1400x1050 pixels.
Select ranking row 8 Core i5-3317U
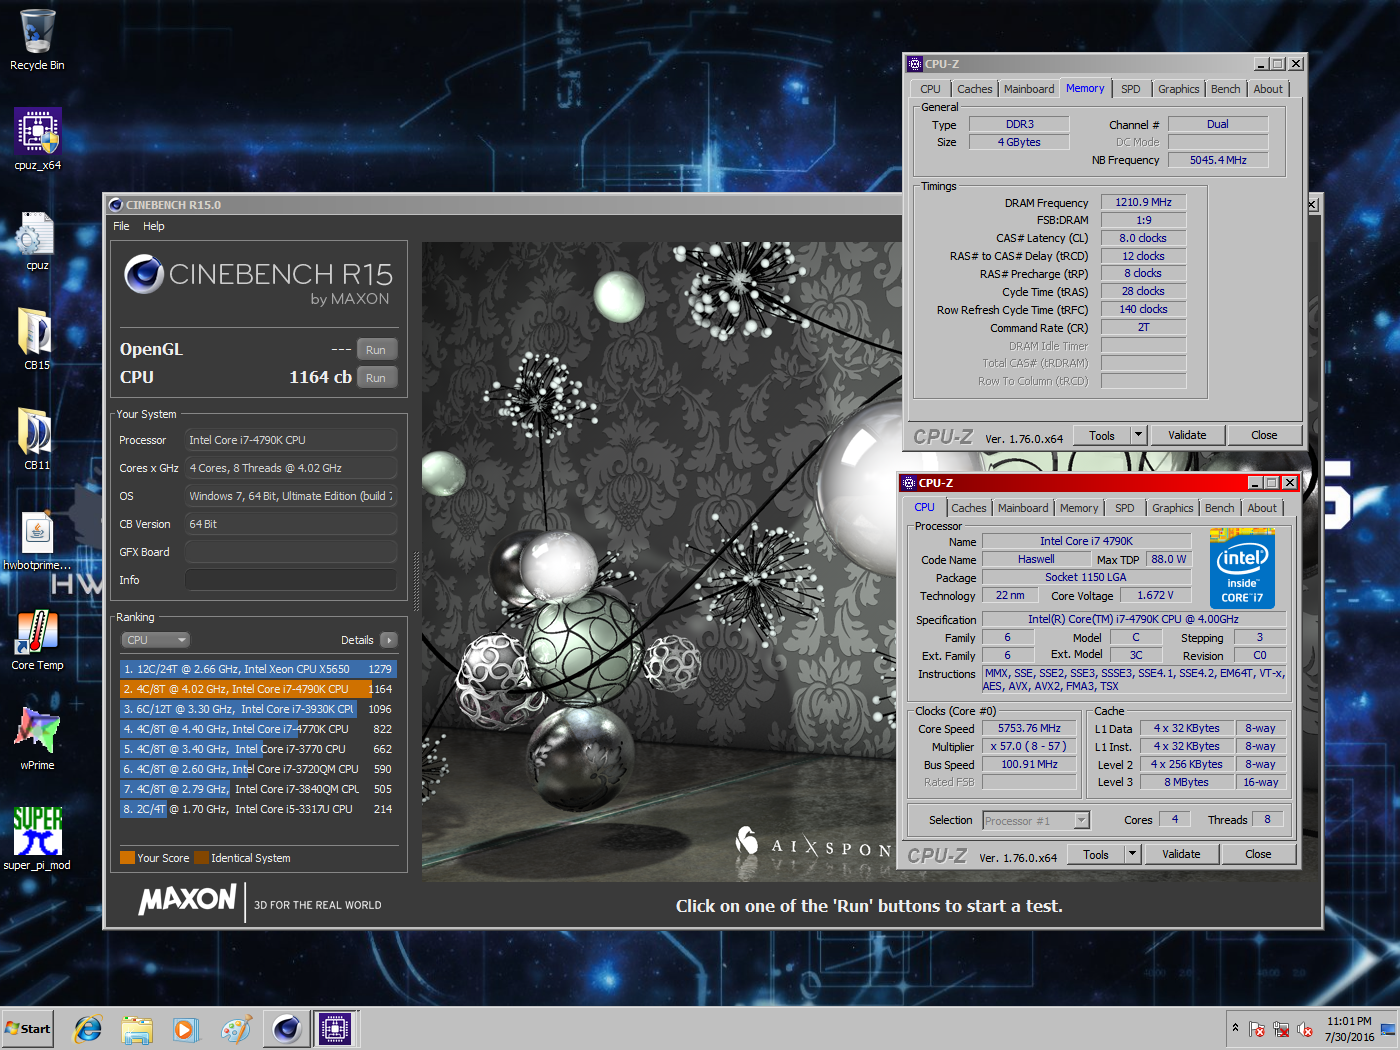coord(258,809)
